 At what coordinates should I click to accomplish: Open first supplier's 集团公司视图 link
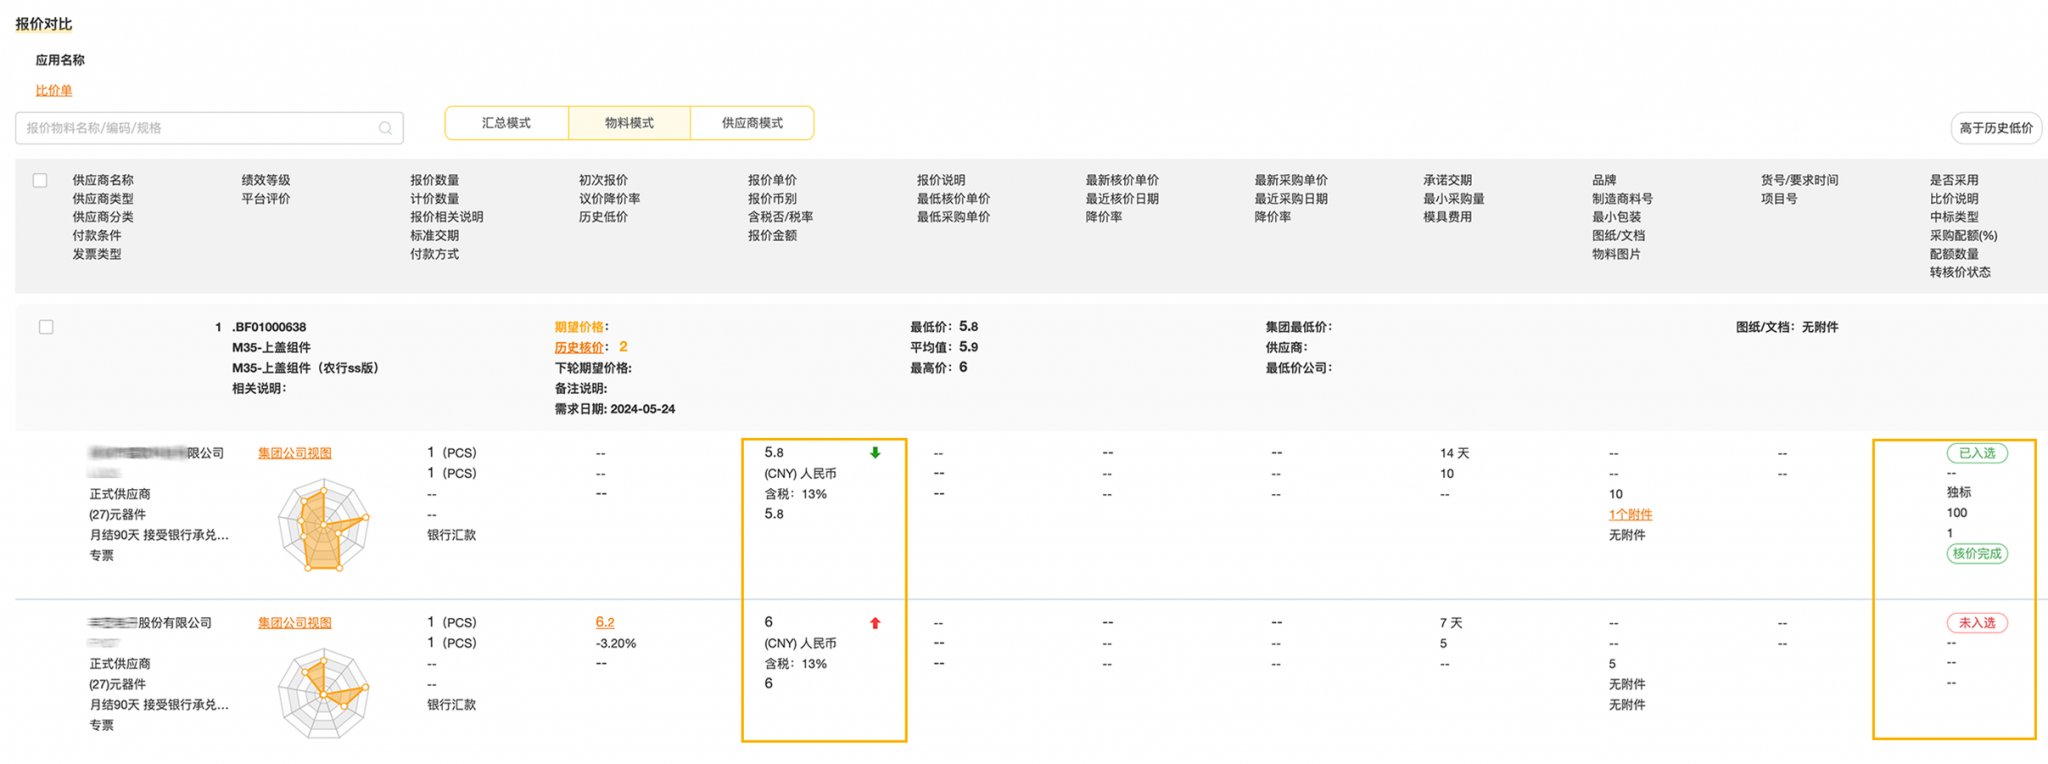pyautogui.click(x=294, y=453)
